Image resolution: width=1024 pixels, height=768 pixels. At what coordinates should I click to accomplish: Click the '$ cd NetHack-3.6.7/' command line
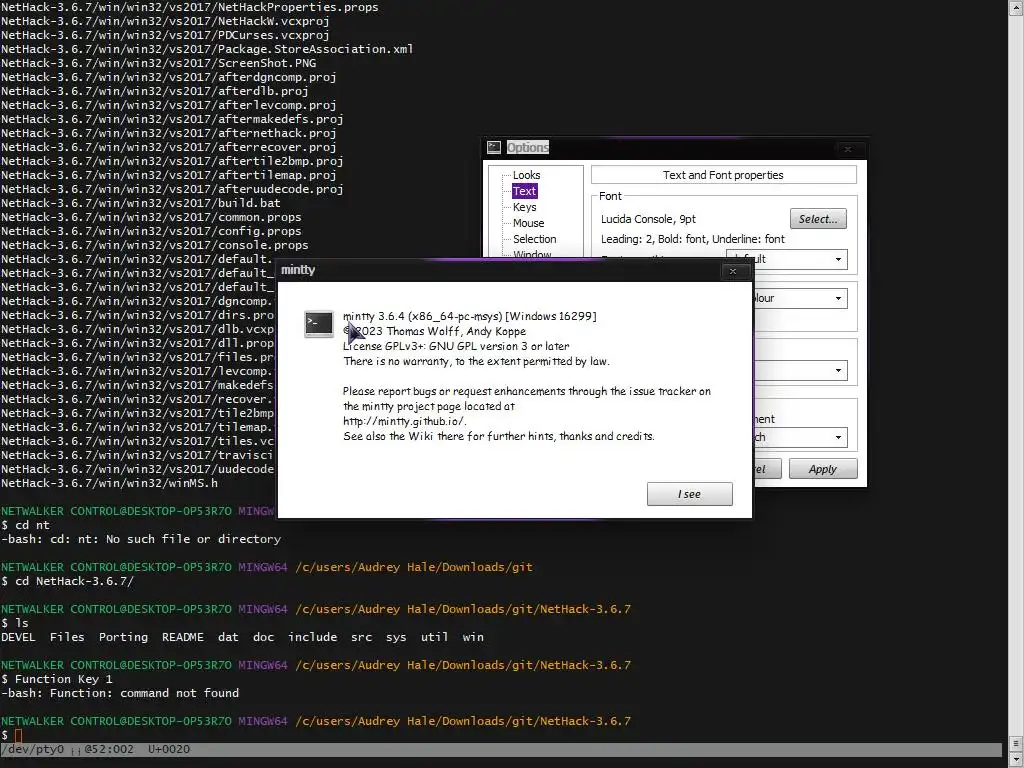(x=68, y=581)
